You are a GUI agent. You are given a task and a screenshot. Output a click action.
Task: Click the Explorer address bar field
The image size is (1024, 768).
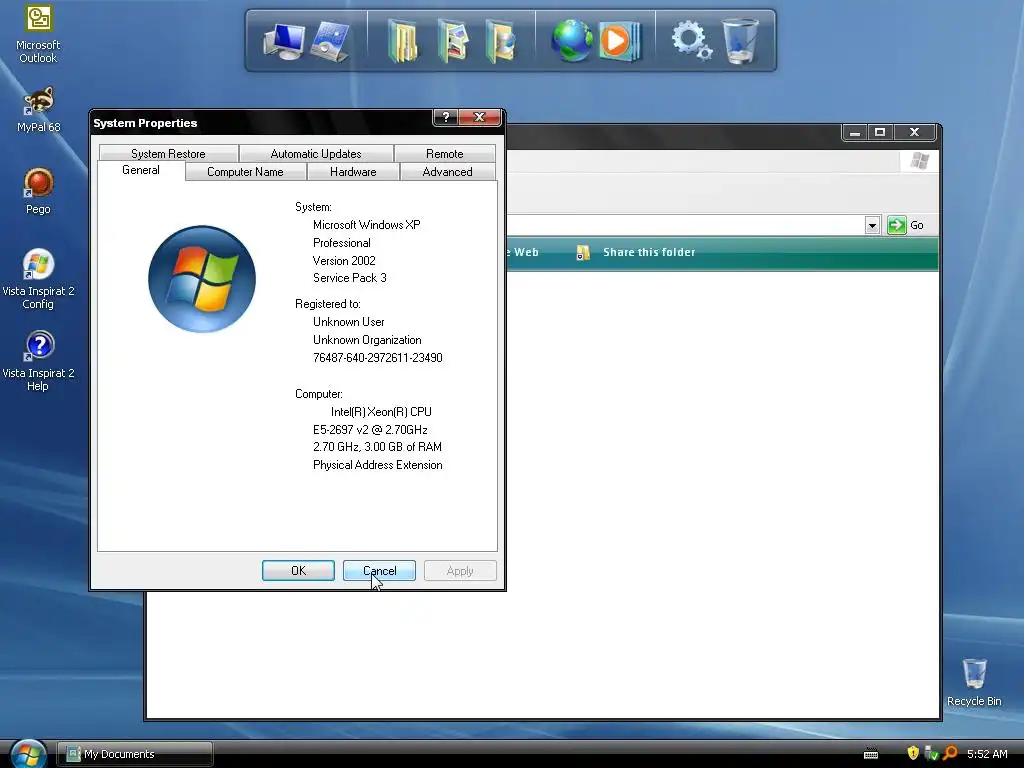coord(686,225)
